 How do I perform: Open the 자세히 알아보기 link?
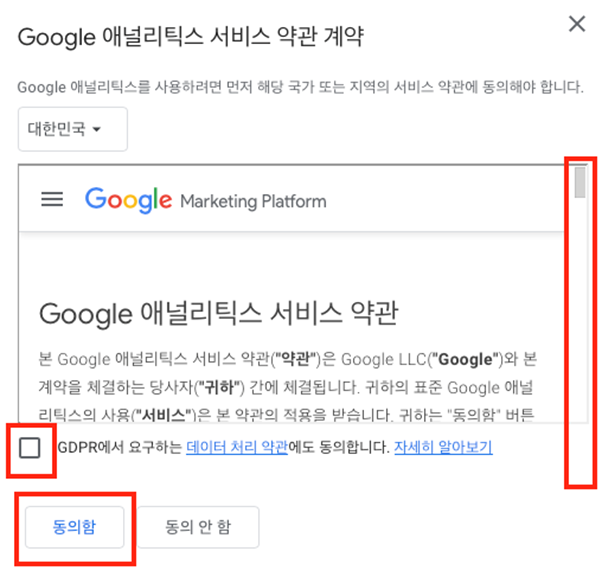[x=443, y=447]
